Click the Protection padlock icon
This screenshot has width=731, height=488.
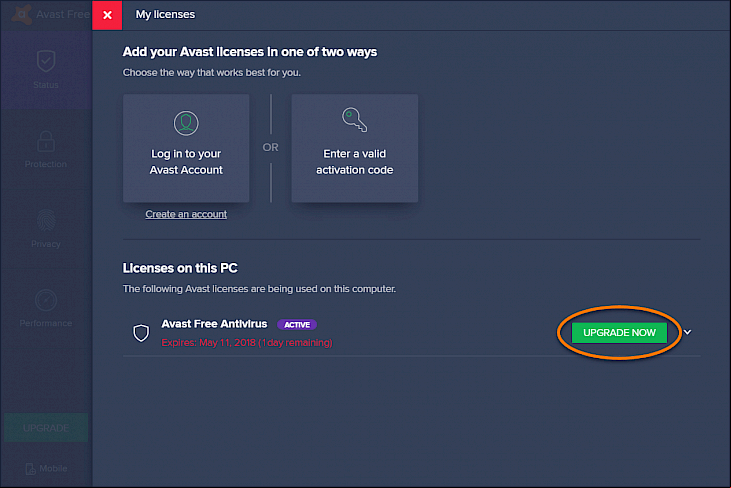click(x=46, y=141)
